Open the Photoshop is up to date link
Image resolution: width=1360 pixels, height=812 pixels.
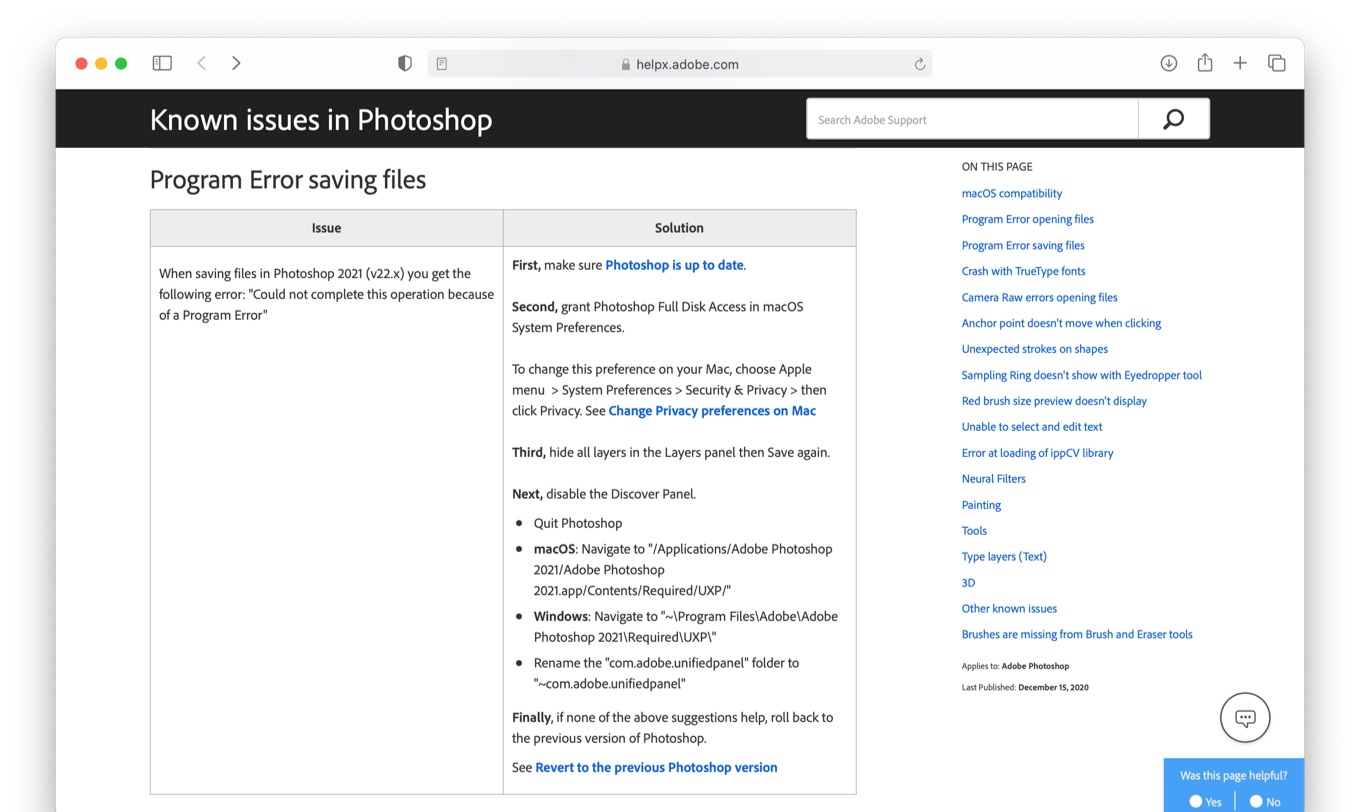pyautogui.click(x=674, y=265)
